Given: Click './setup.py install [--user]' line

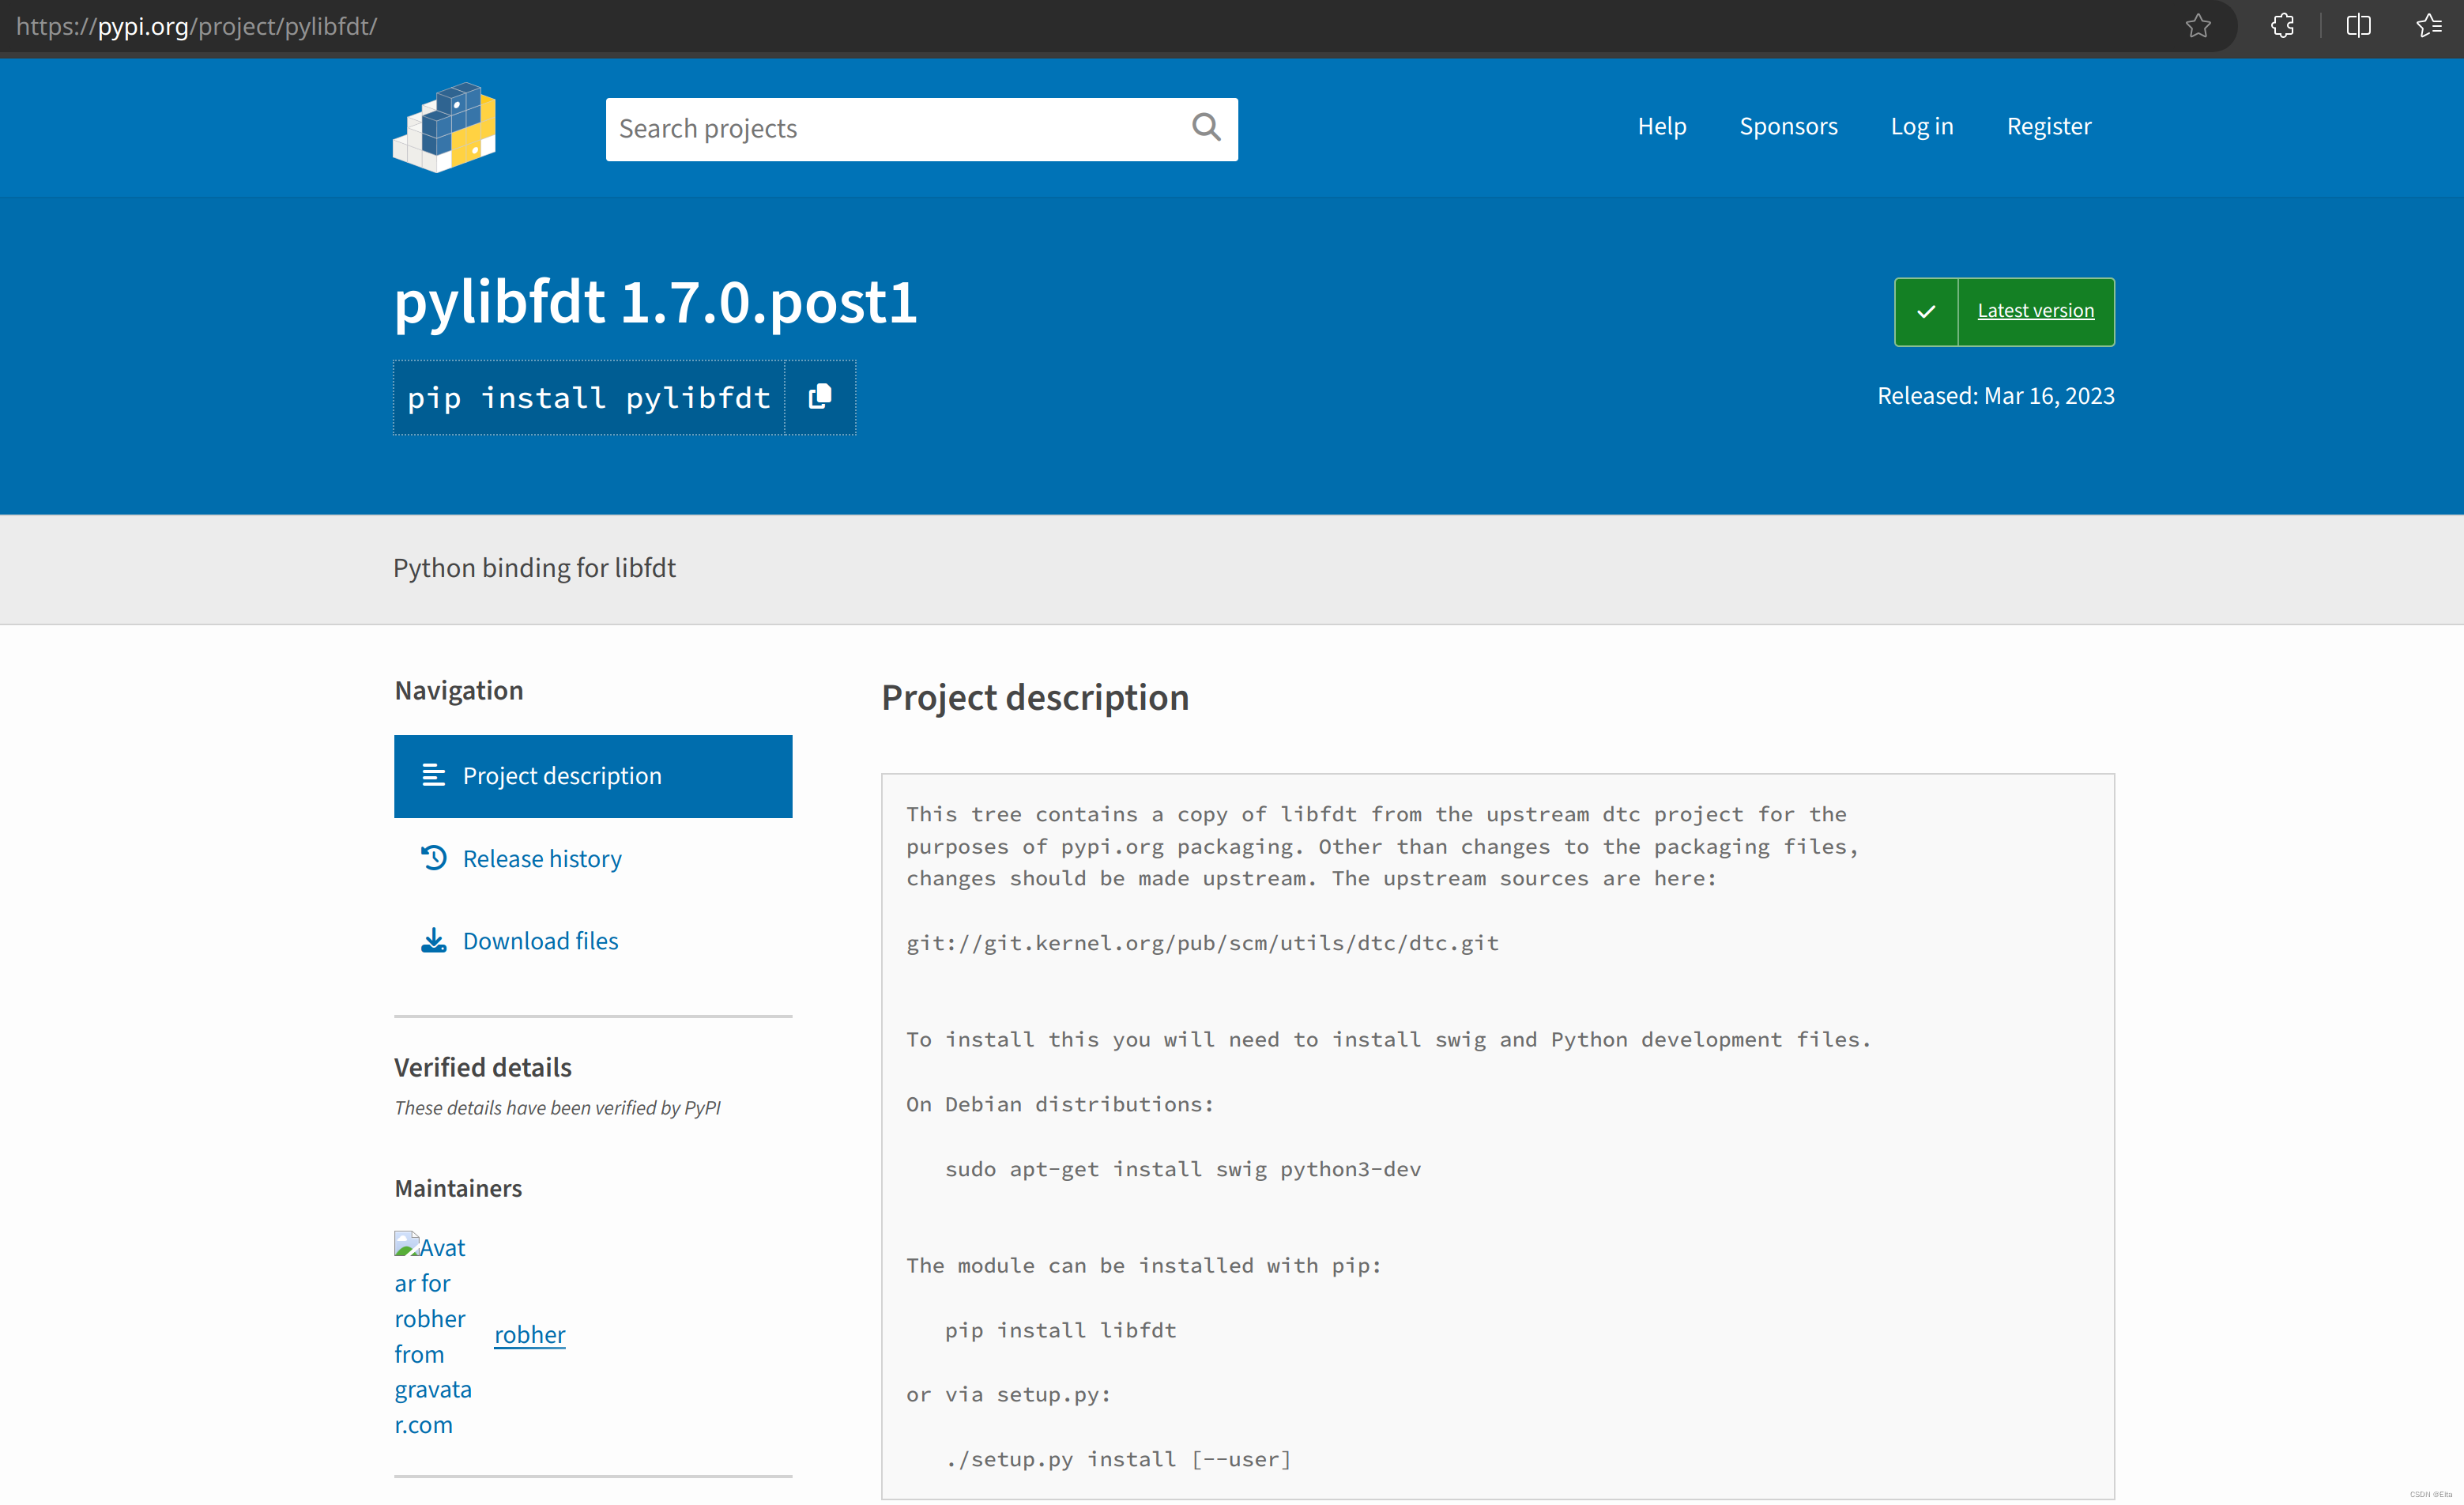Looking at the screenshot, I should tap(1118, 1459).
